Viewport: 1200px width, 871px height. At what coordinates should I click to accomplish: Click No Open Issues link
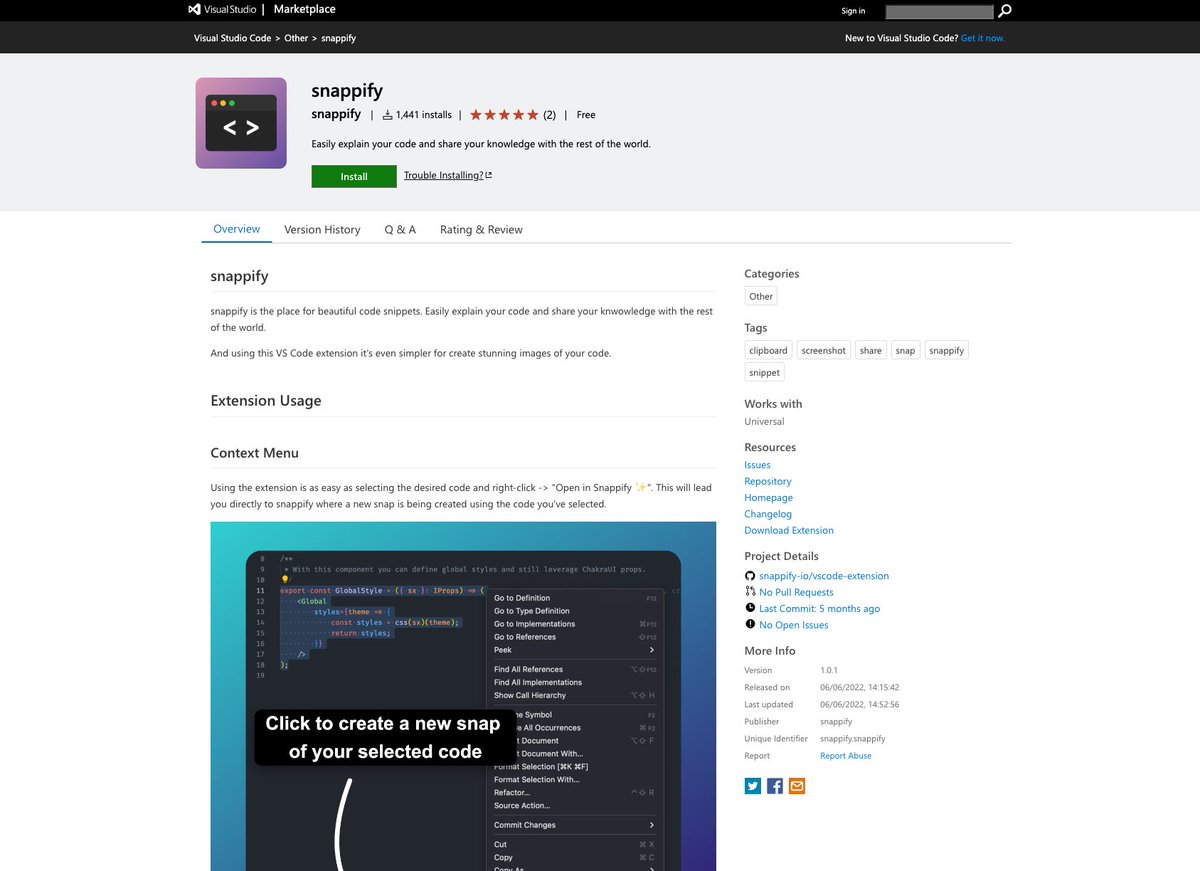794,625
